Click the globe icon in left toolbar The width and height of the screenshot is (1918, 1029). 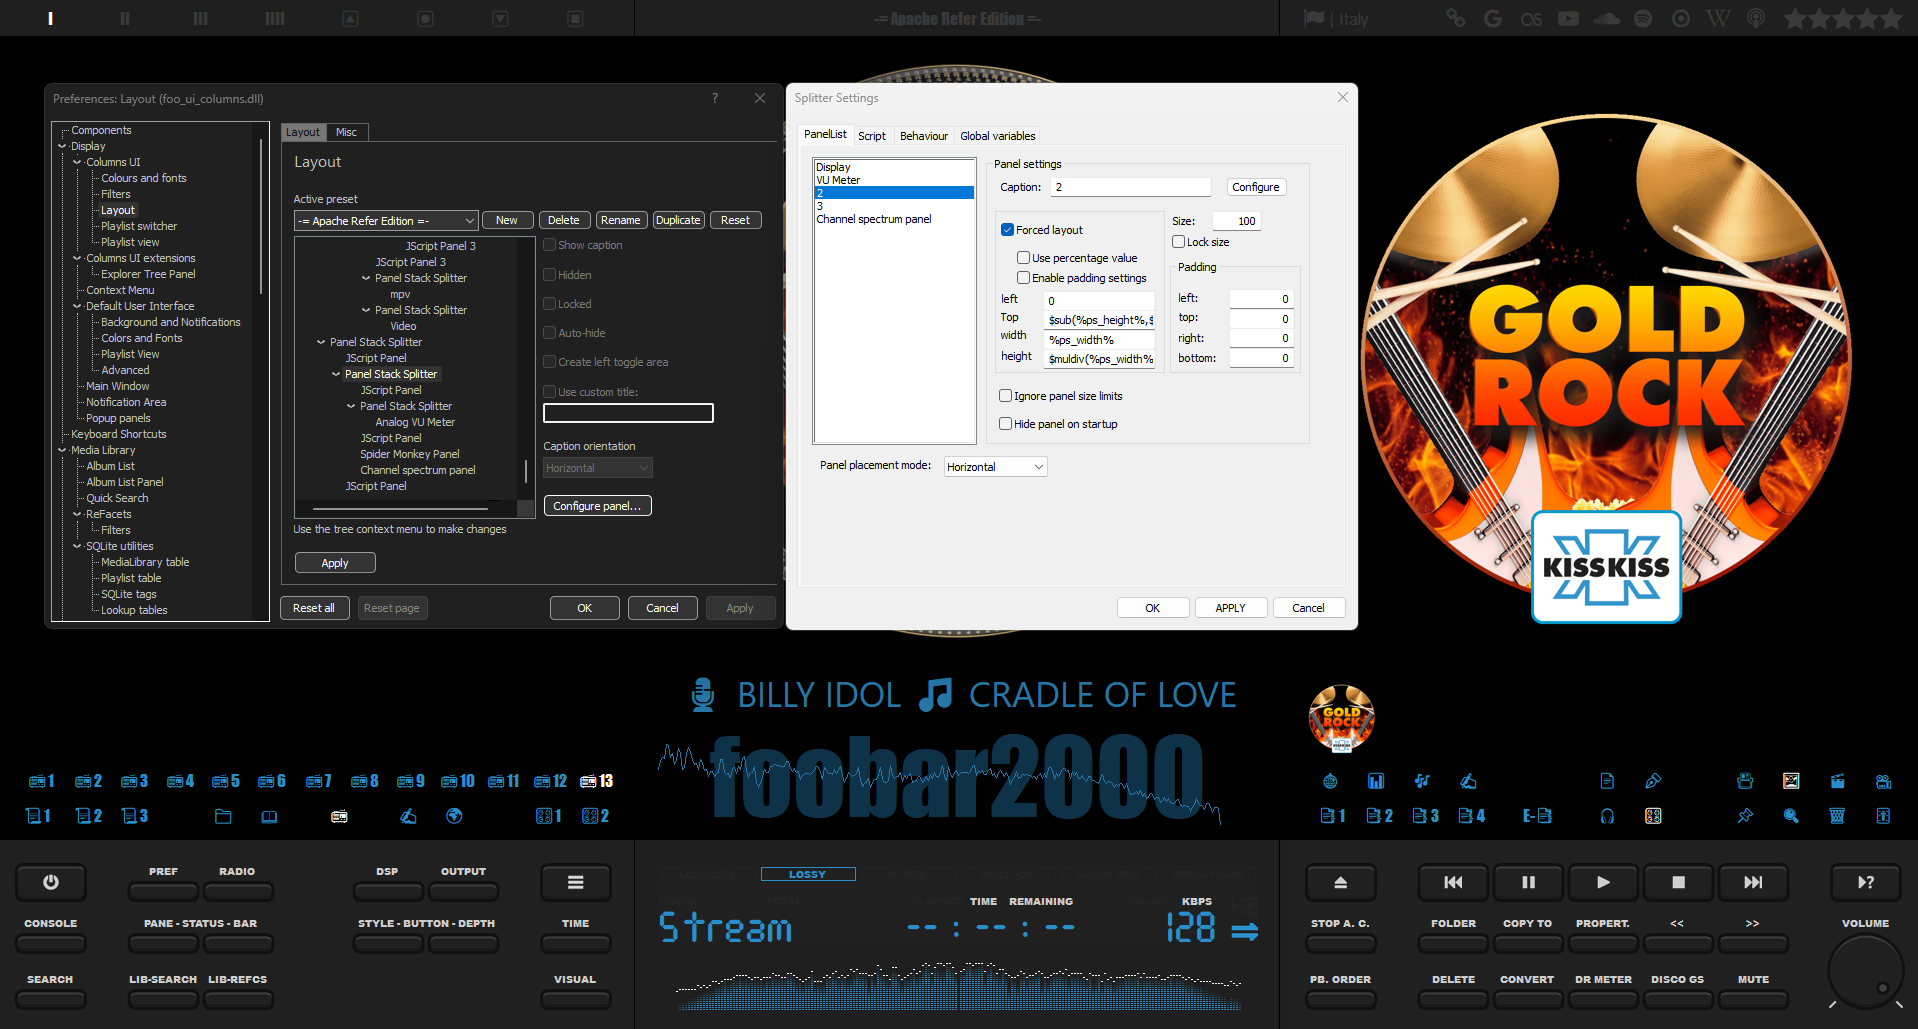(x=454, y=816)
